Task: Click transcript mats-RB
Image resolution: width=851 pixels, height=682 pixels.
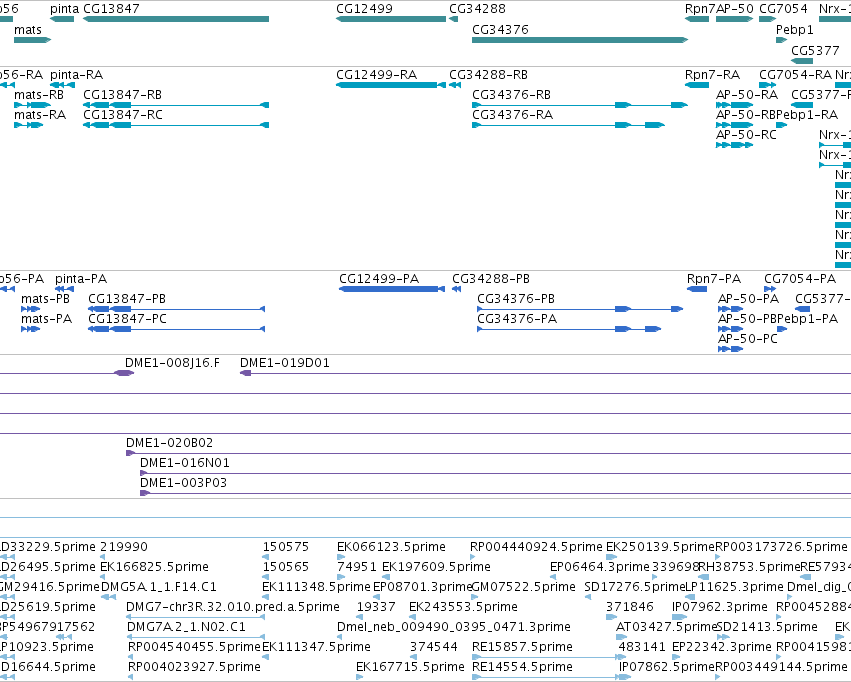Action: click(x=33, y=105)
